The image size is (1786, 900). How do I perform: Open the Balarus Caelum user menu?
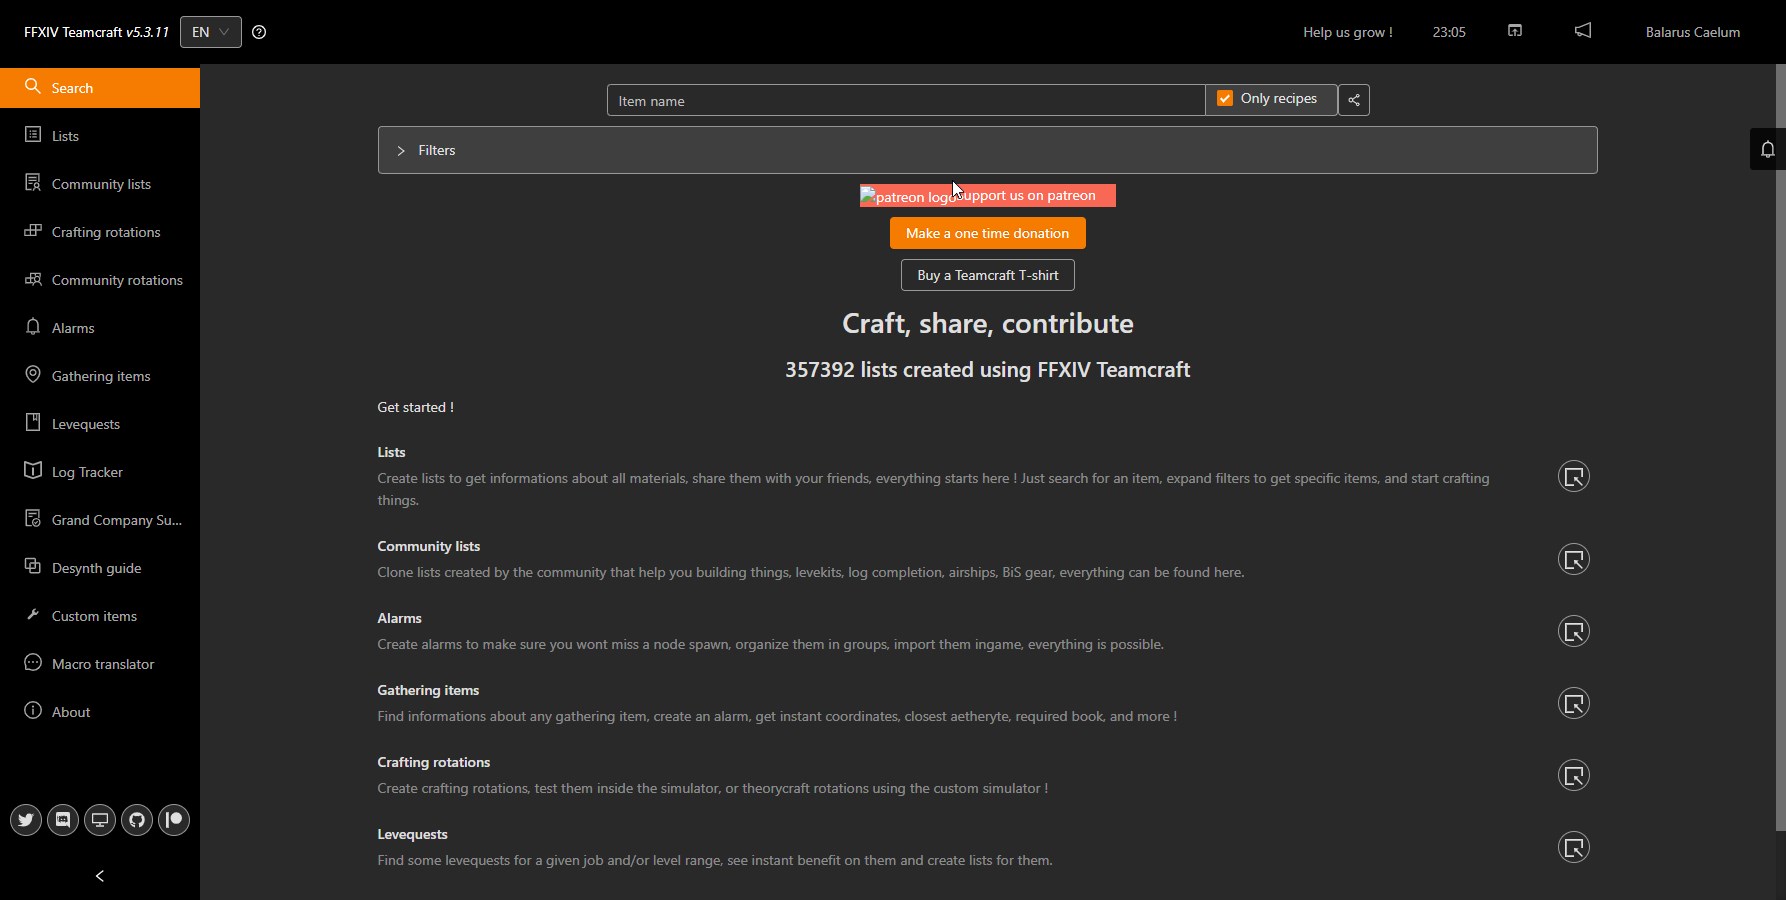click(x=1693, y=32)
